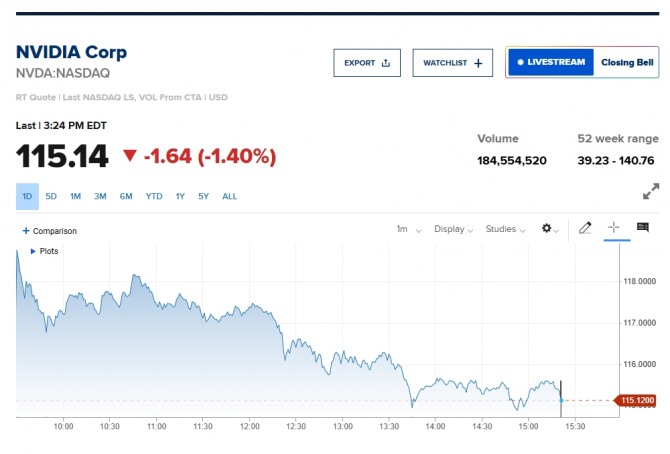Select the YTD range tab

pos(153,196)
